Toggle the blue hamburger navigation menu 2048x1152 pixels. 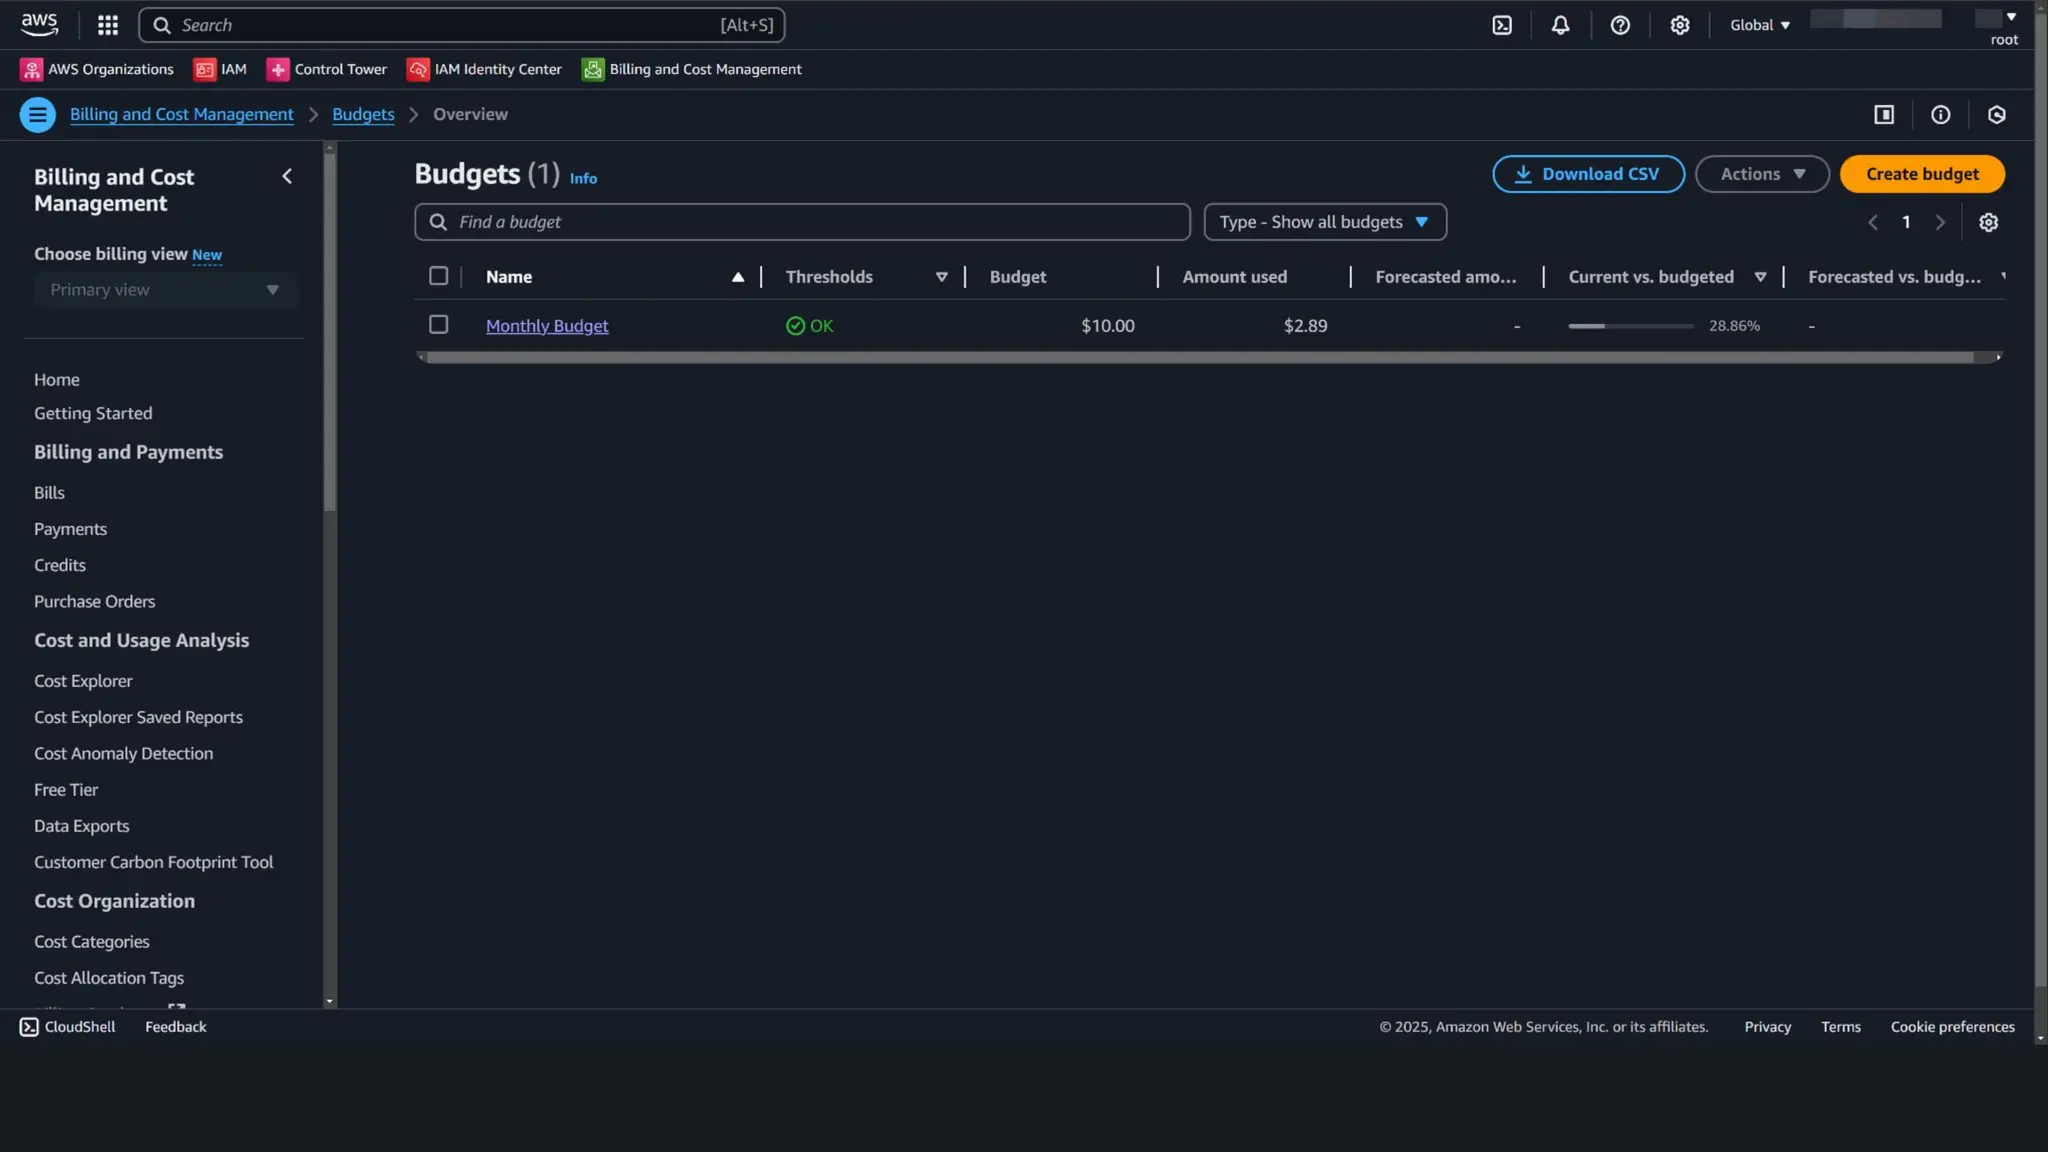pyautogui.click(x=37, y=115)
